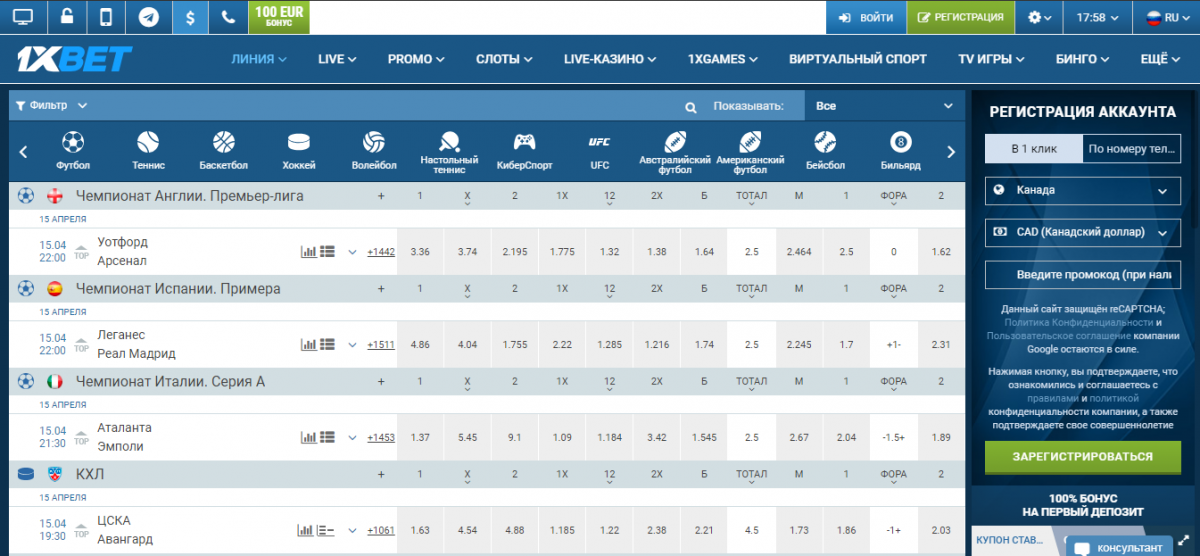This screenshot has width=1200, height=556.
Task: Open the Фильтр dropdown
Action: [50, 105]
